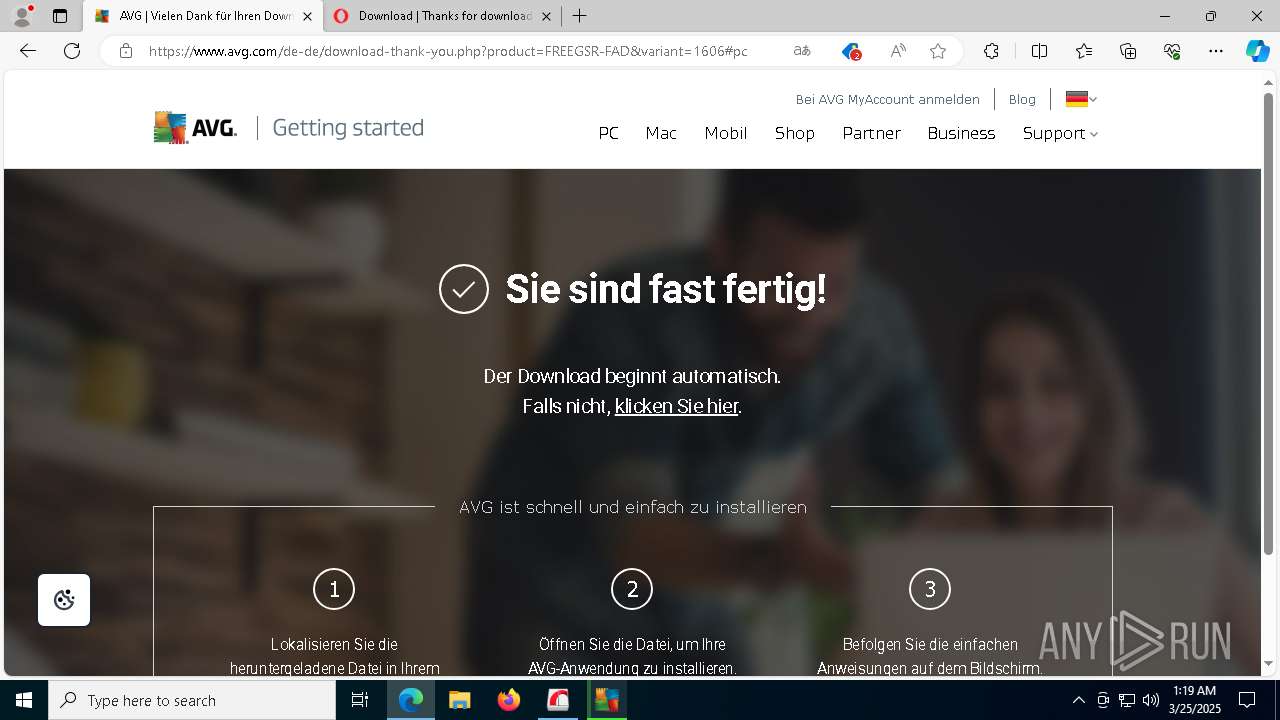
Task: Open Microsoft Edge taskbar icon
Action: [x=411, y=700]
